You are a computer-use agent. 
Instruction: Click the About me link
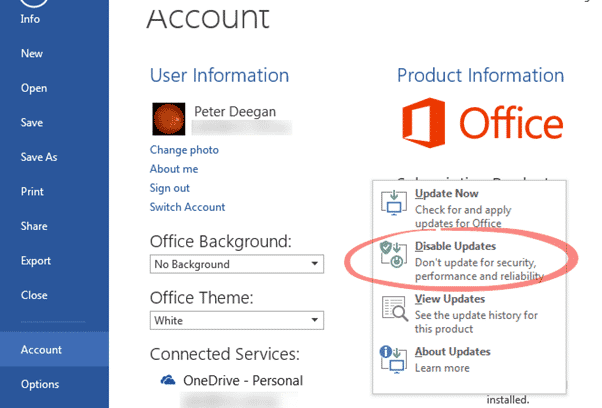click(x=174, y=169)
